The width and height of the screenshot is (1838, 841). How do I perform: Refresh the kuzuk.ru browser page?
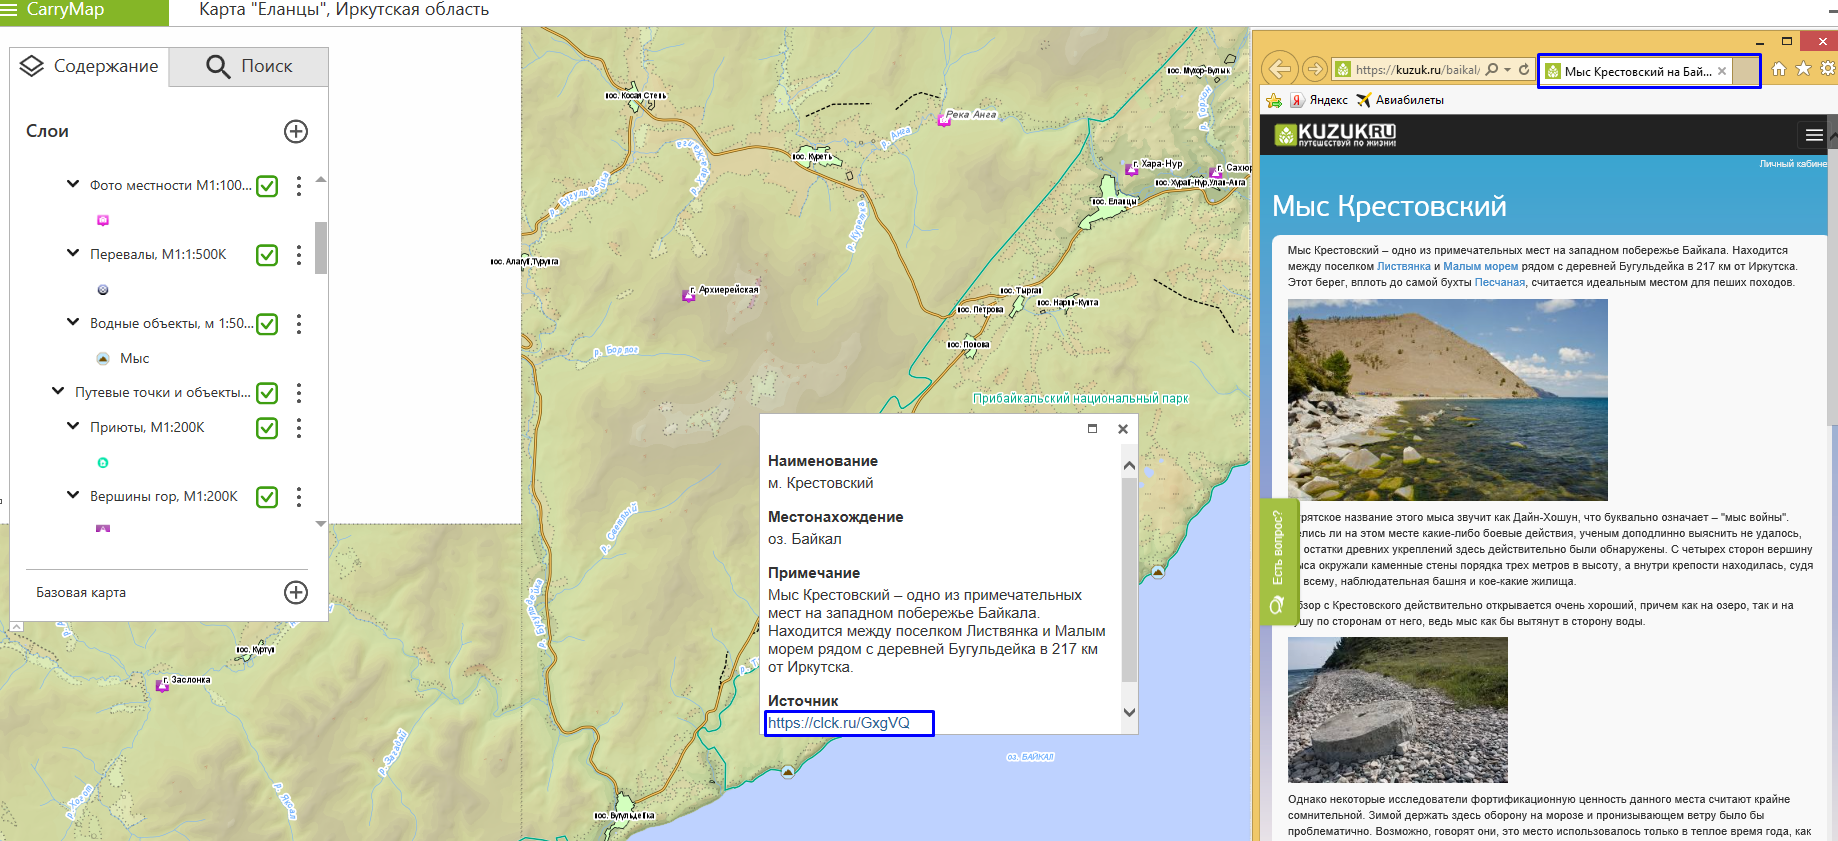1524,70
